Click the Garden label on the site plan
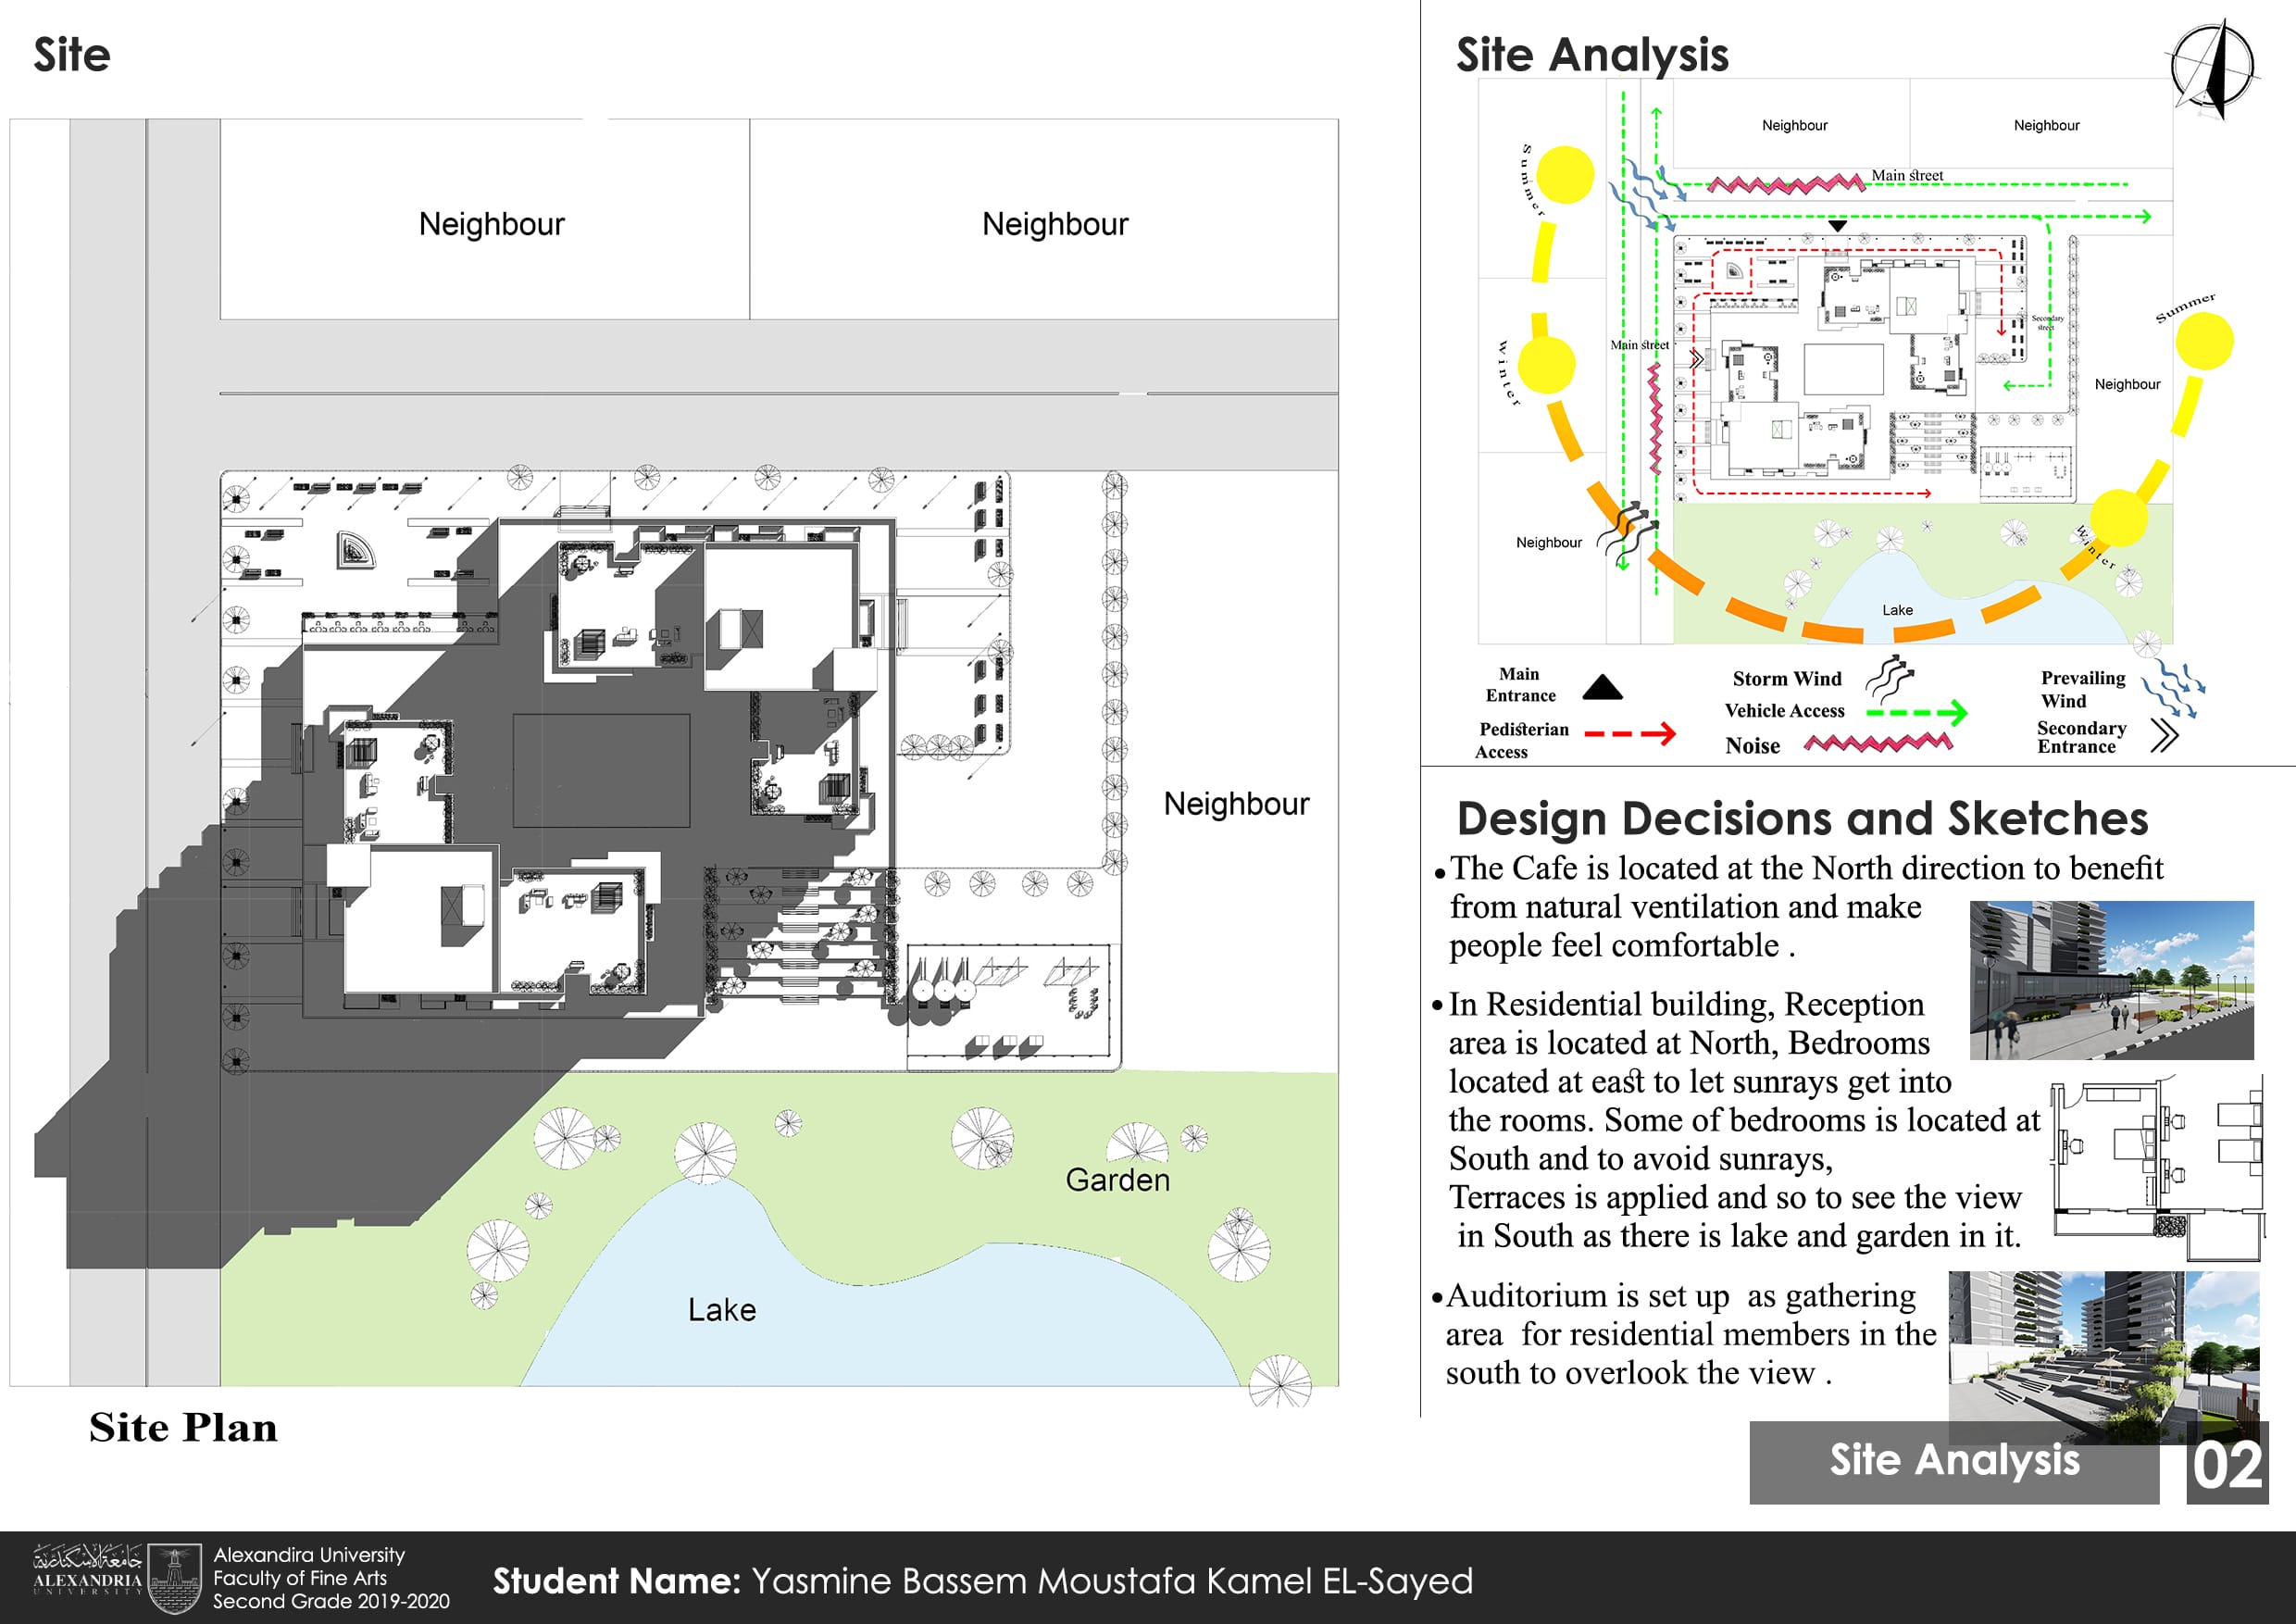 (1117, 1180)
